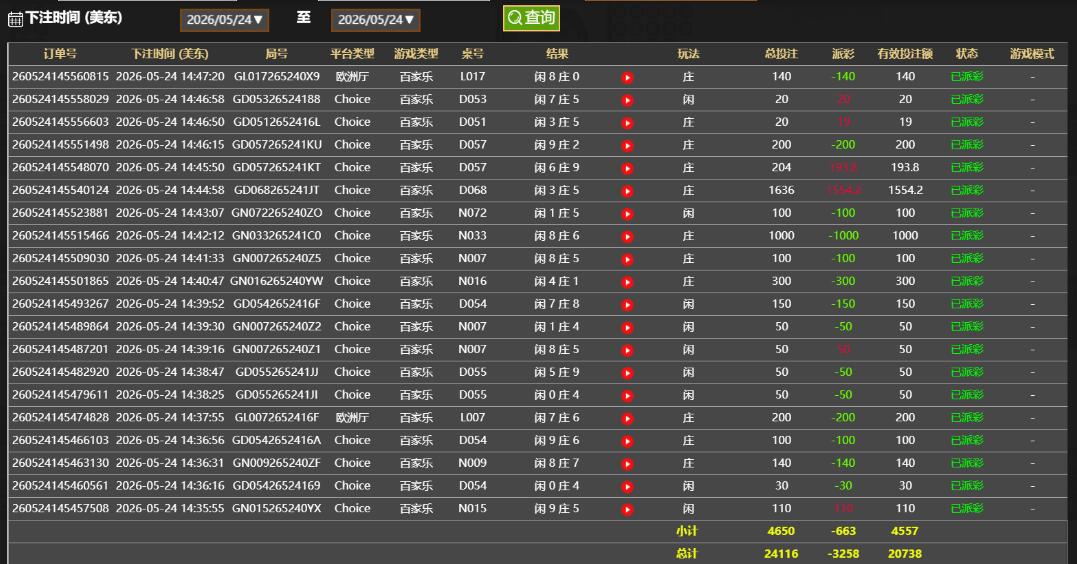Click table number N015
Screen dimensions: 1077x564
[x=473, y=508]
